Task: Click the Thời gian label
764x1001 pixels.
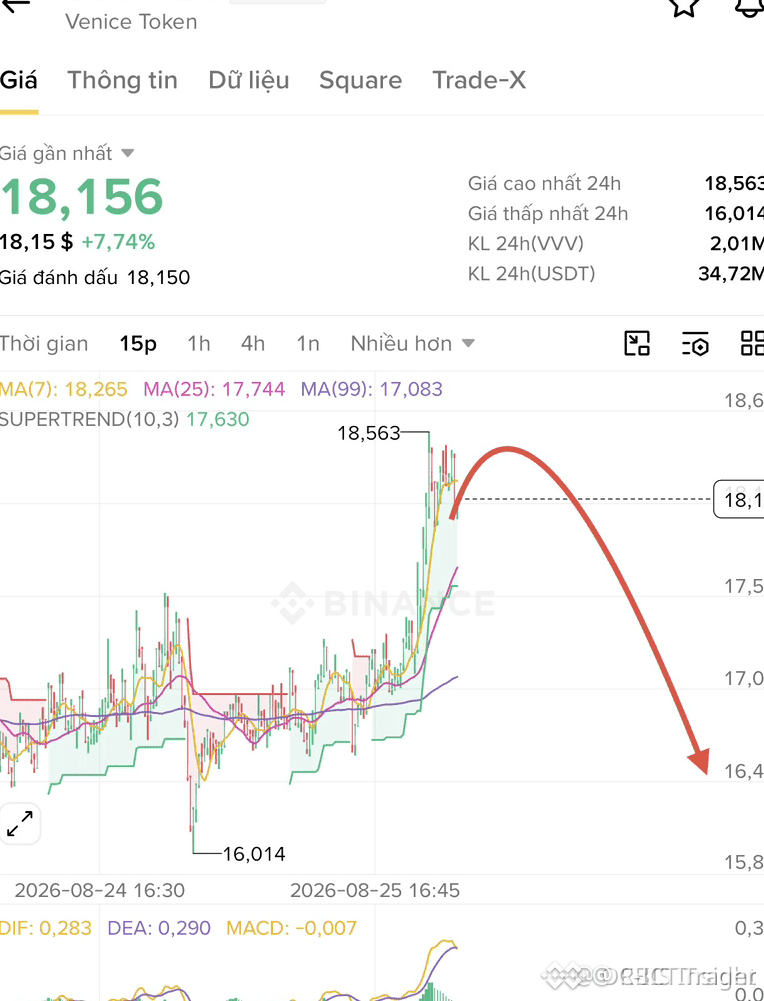Action: [x=44, y=343]
